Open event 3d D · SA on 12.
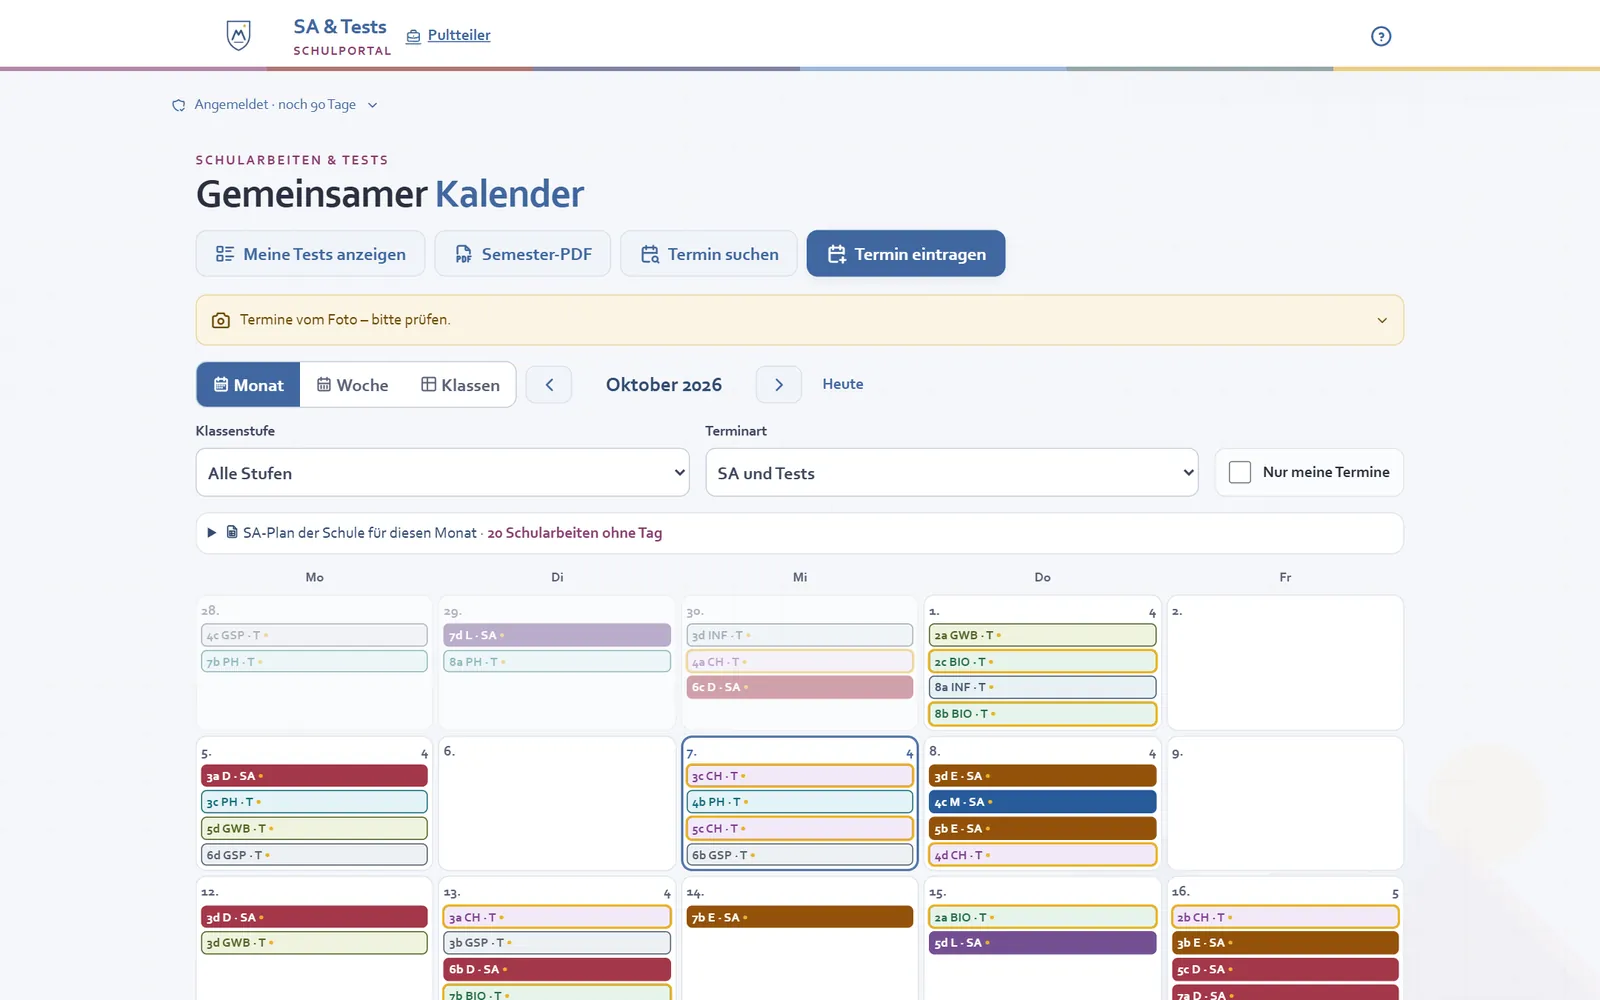The width and height of the screenshot is (1600, 1000). click(314, 917)
